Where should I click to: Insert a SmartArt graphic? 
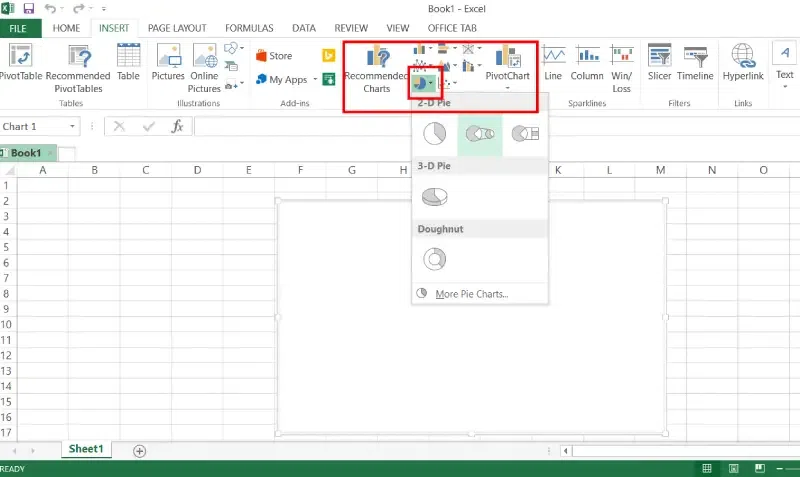[232, 66]
